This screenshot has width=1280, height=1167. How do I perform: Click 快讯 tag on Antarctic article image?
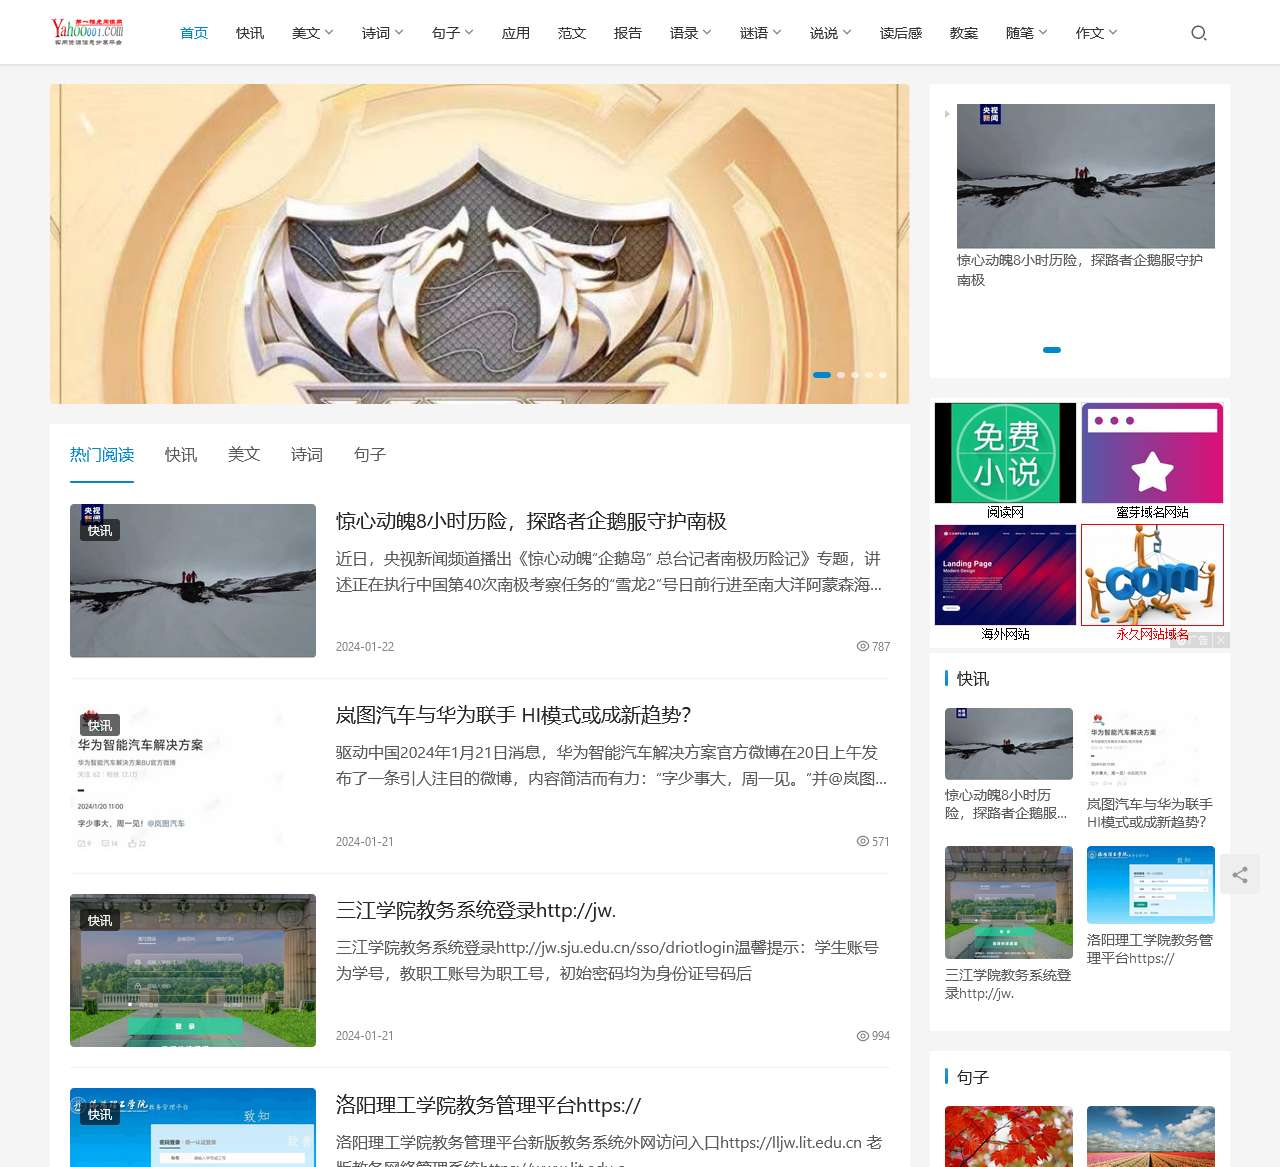click(x=100, y=530)
